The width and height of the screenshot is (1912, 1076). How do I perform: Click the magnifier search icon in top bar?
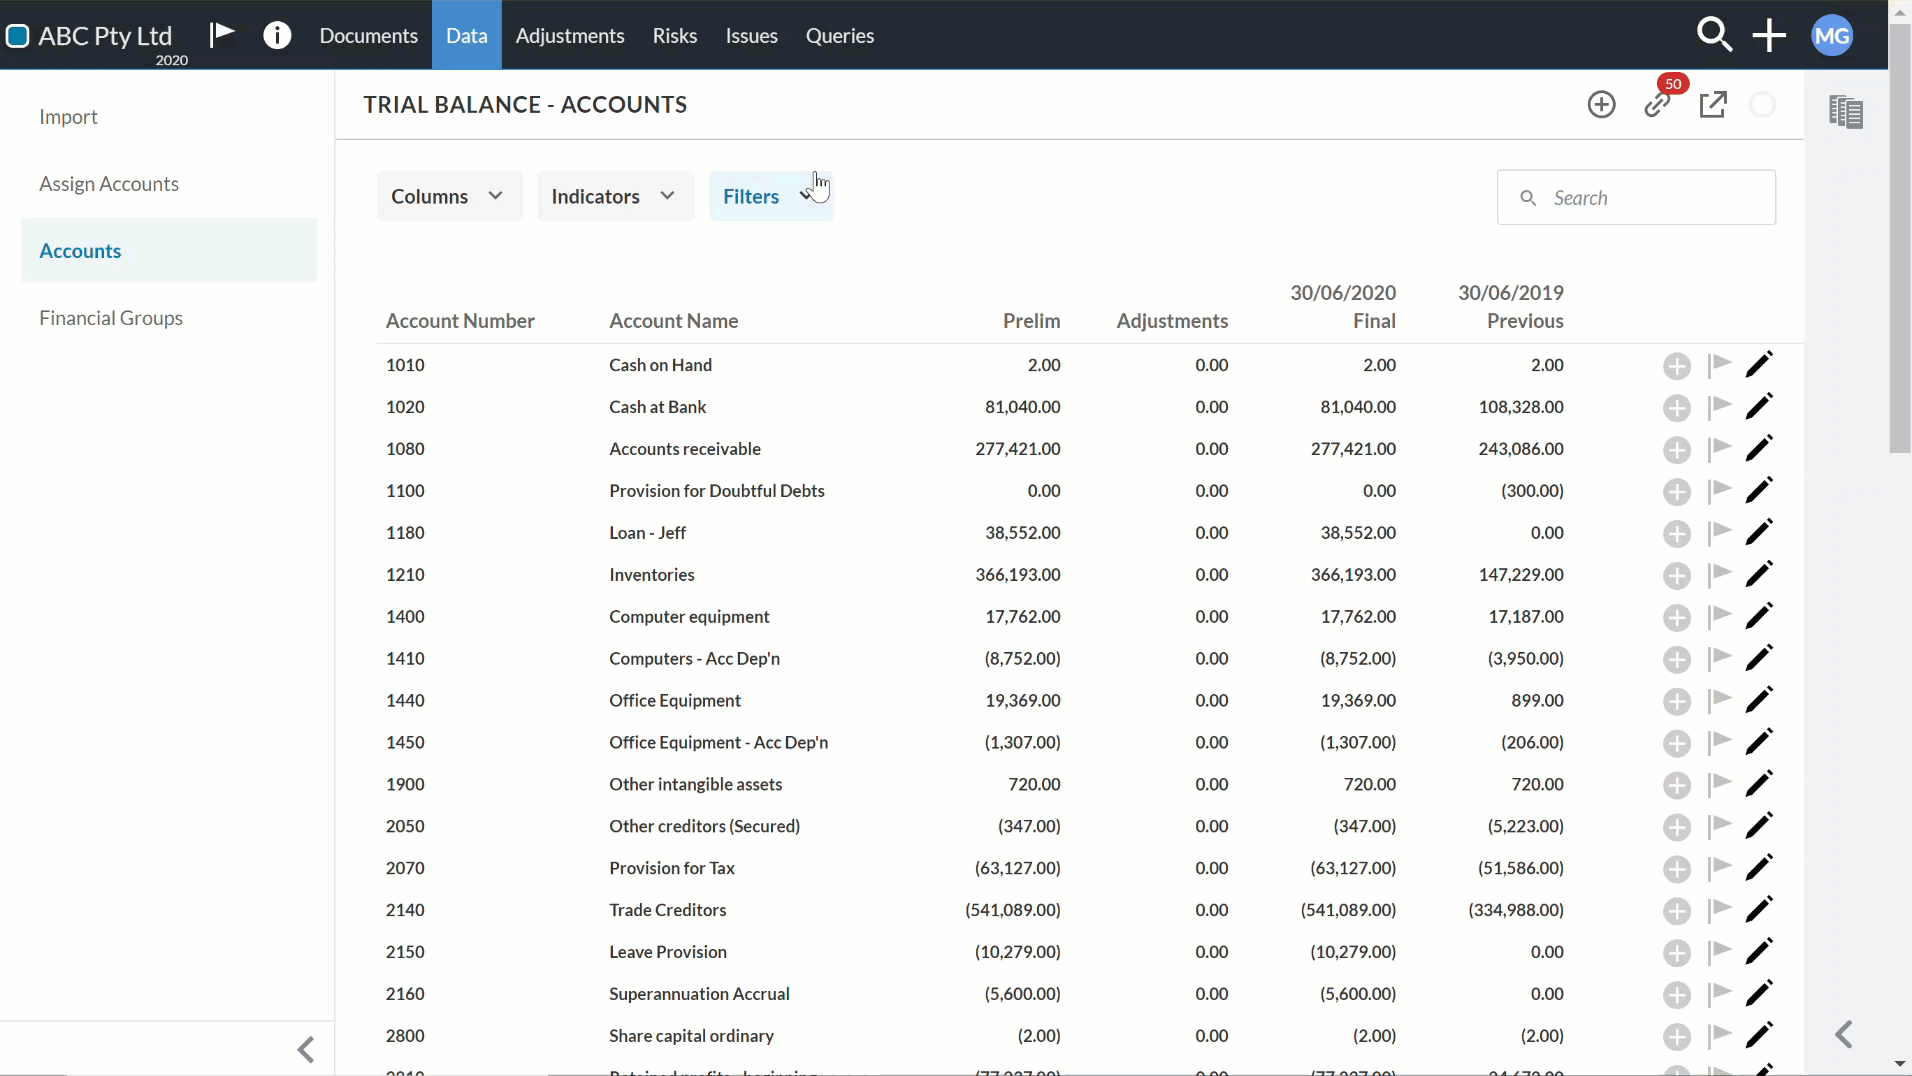click(1714, 35)
